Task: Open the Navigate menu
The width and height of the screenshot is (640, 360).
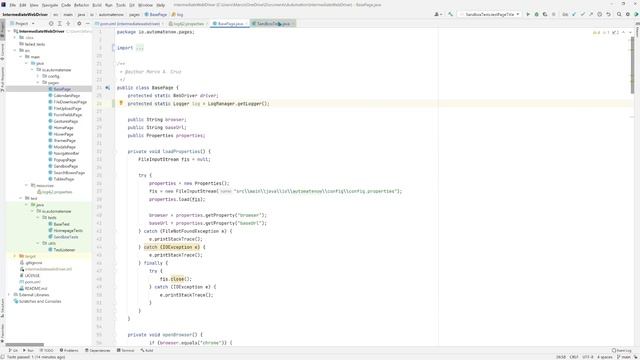Action: tap(50, 5)
